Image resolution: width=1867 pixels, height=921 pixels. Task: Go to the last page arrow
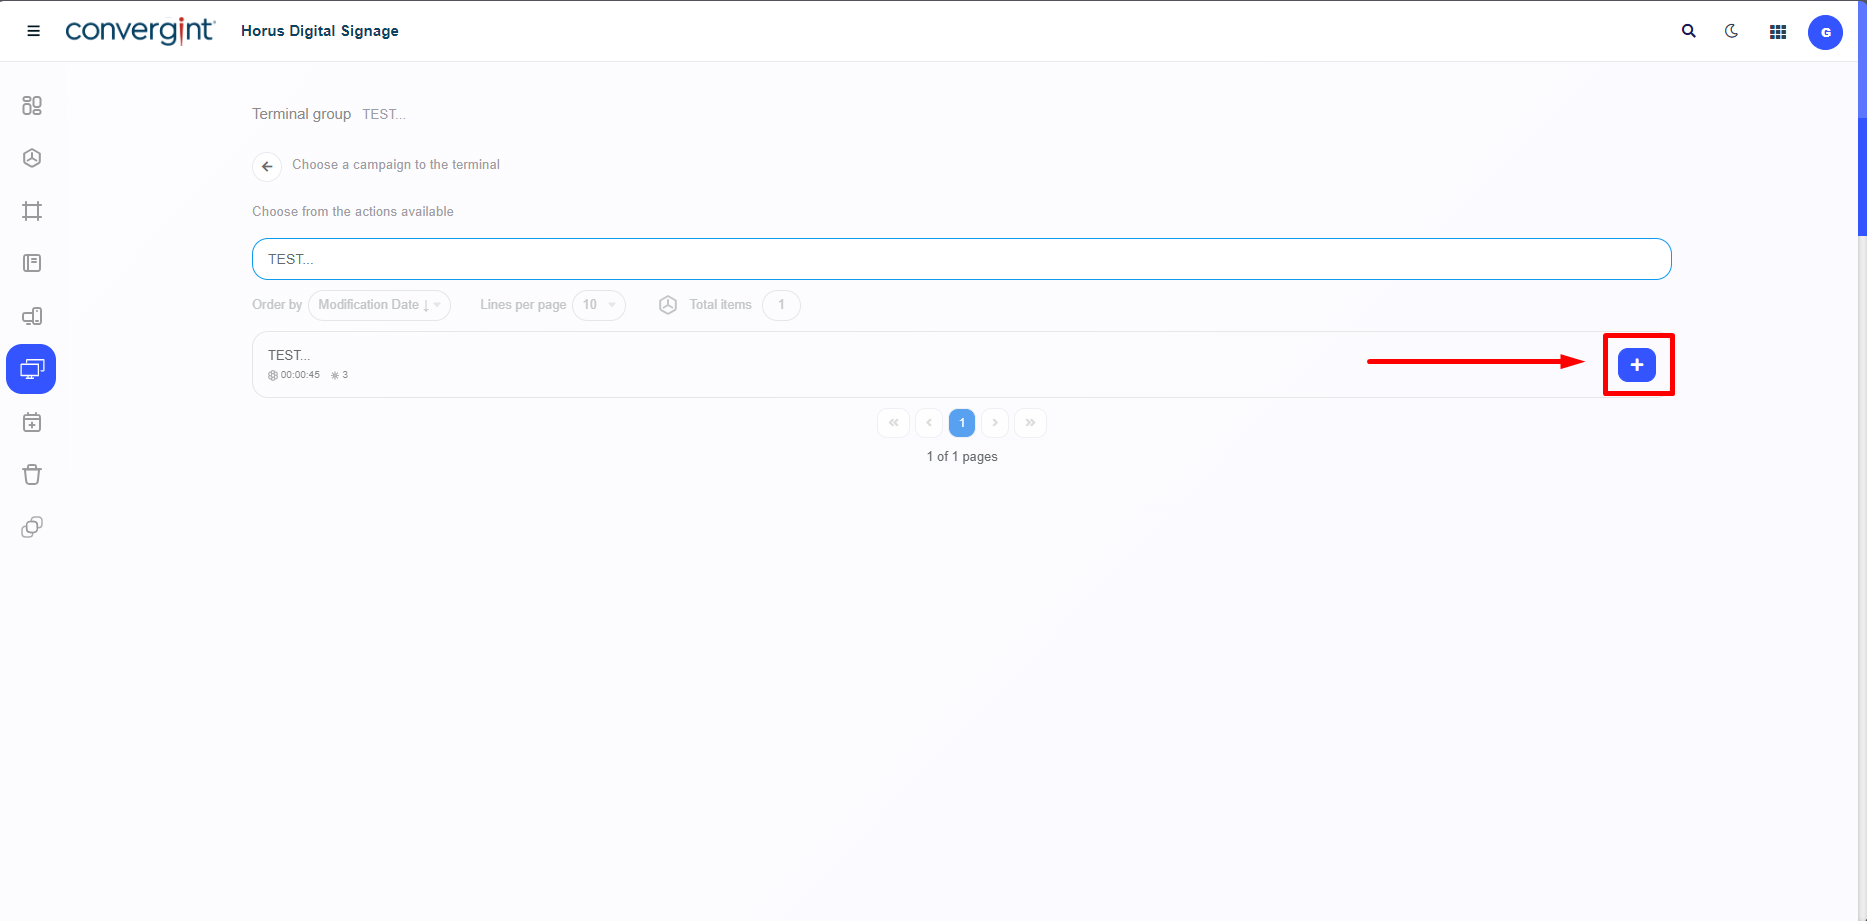tap(1030, 423)
